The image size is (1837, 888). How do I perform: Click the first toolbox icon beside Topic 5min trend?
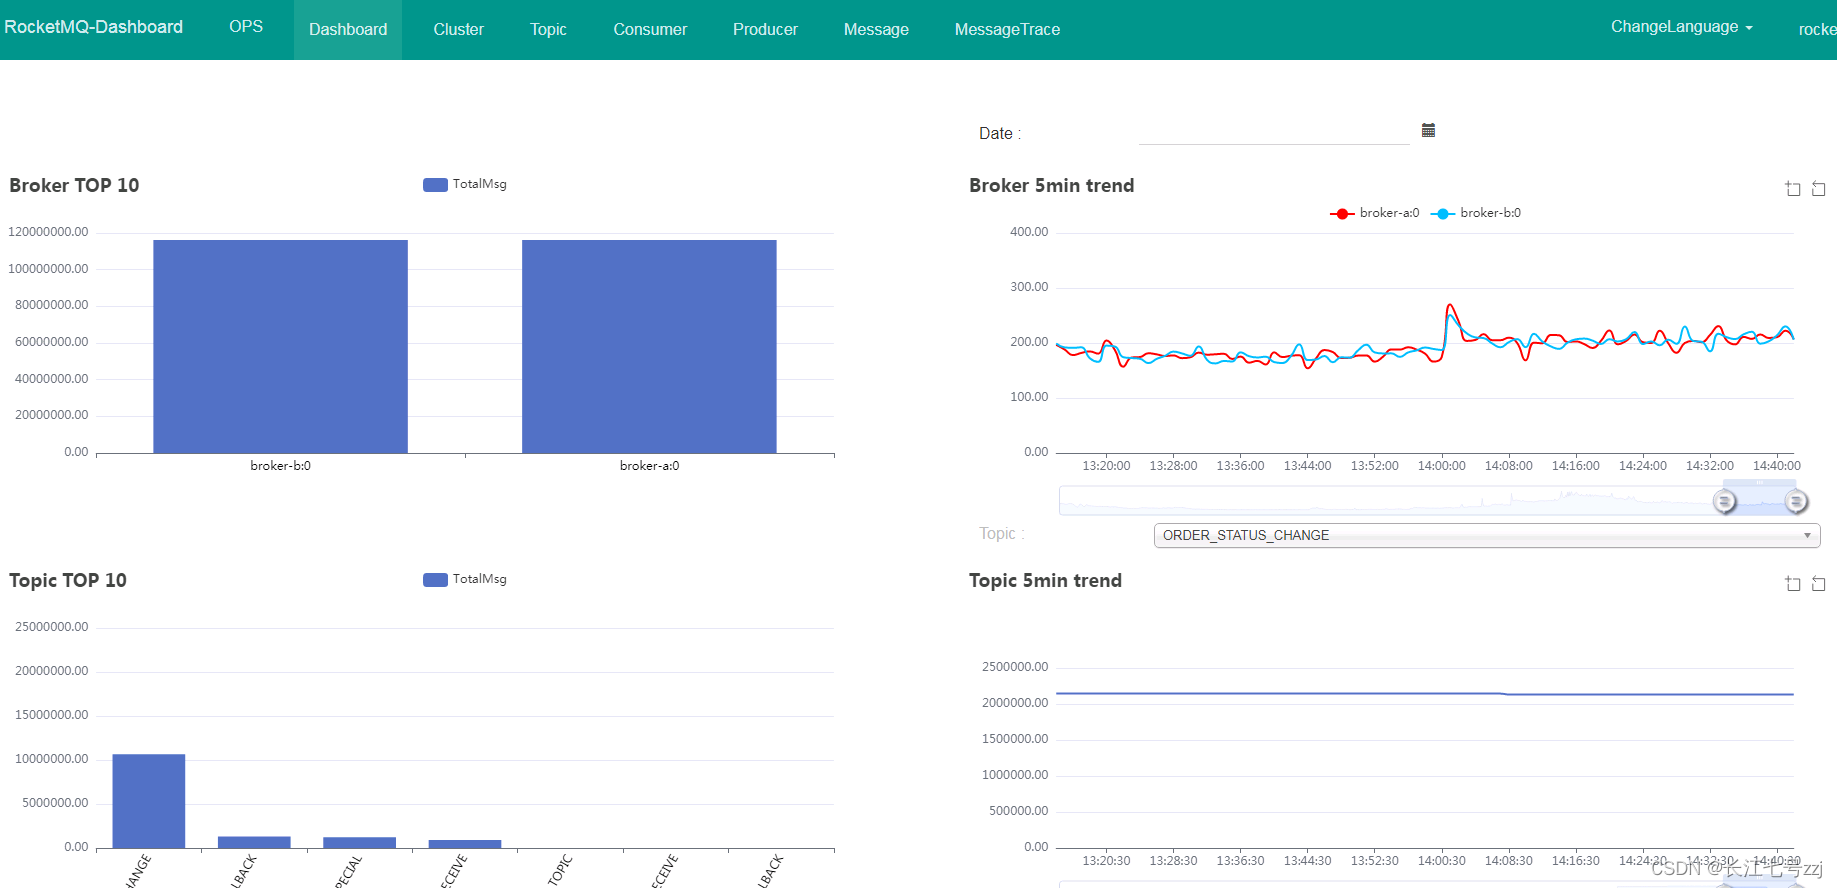[x=1793, y=584]
